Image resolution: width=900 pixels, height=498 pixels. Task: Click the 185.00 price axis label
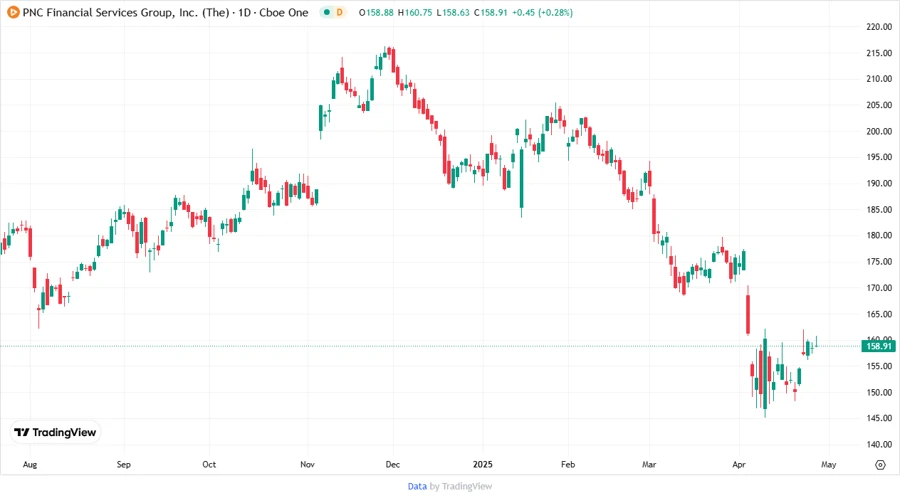(x=879, y=209)
